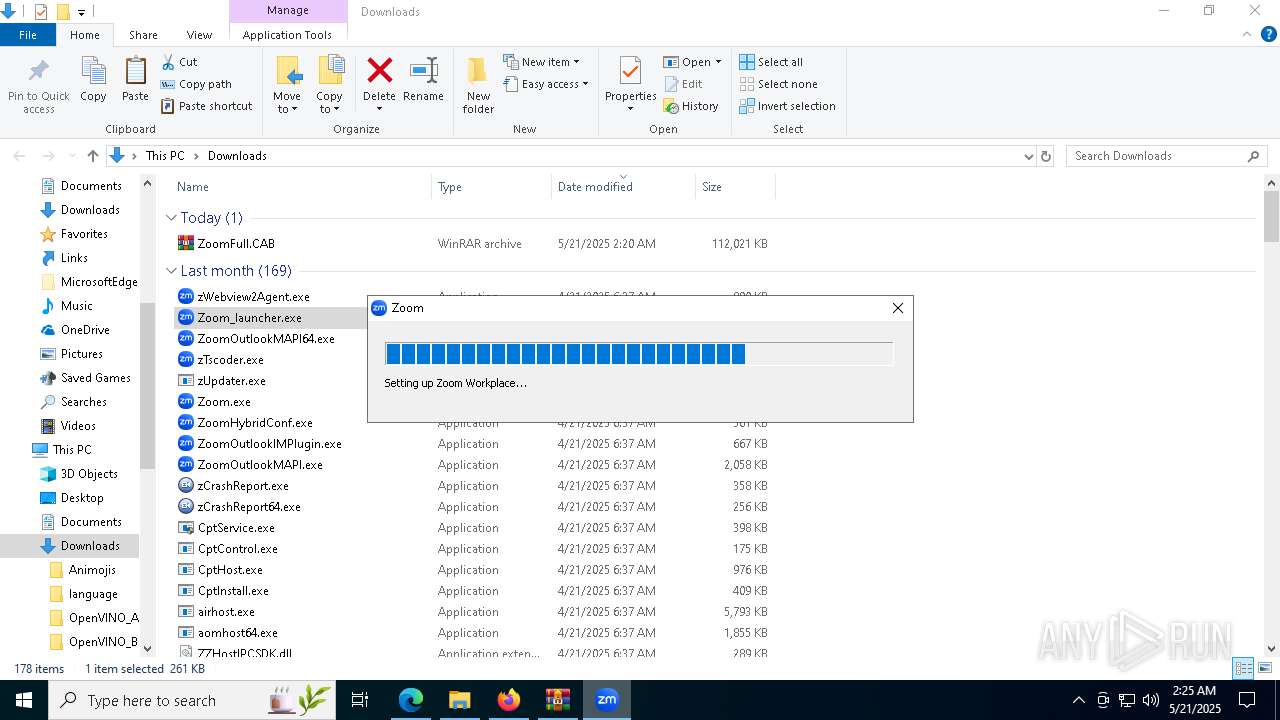
Task: Click the Paste ribbon icon
Action: tap(135, 72)
